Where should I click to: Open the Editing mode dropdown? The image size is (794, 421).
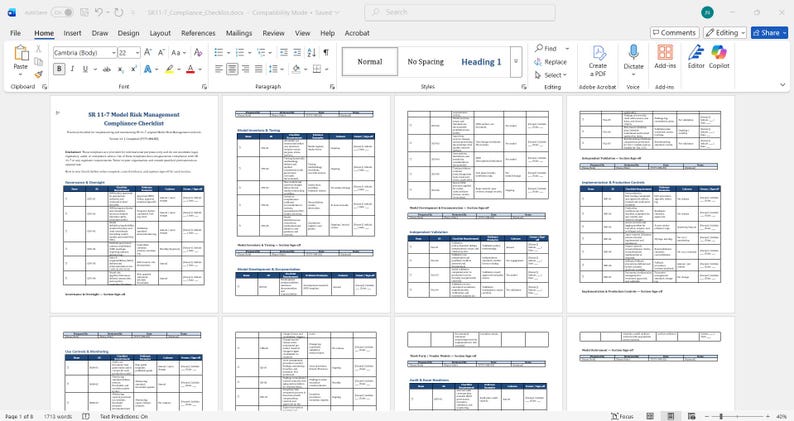[725, 32]
